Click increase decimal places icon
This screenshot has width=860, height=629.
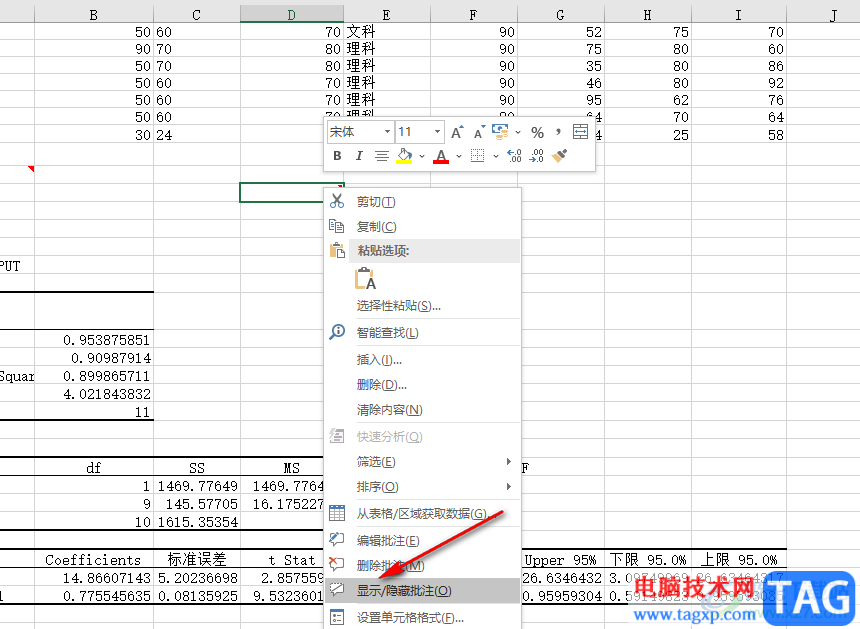pyautogui.click(x=514, y=156)
